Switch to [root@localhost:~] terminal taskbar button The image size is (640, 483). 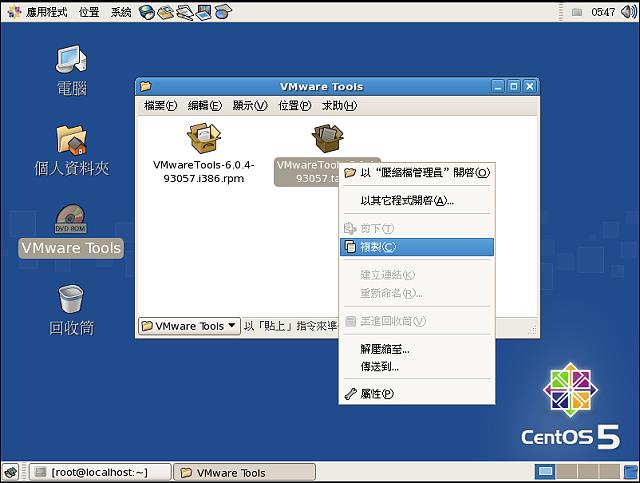tap(100, 472)
